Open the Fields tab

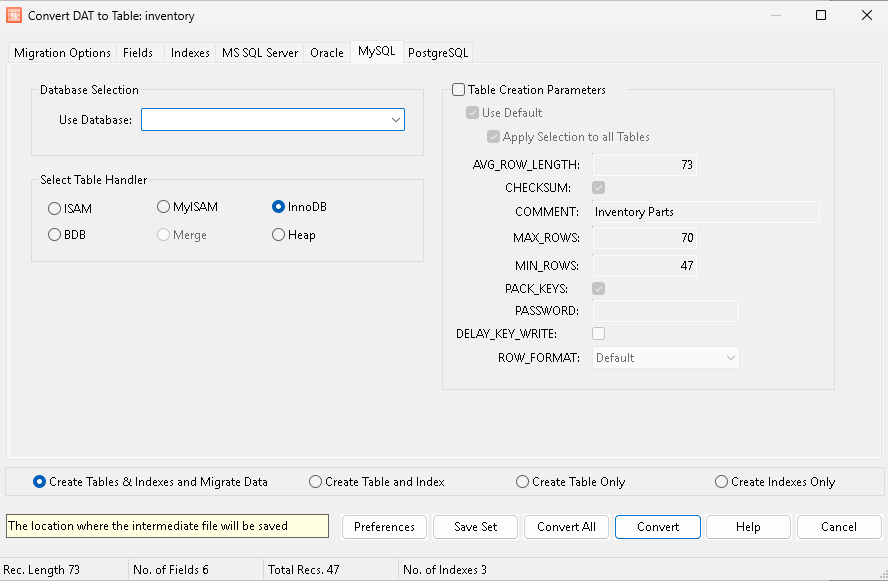coord(138,53)
